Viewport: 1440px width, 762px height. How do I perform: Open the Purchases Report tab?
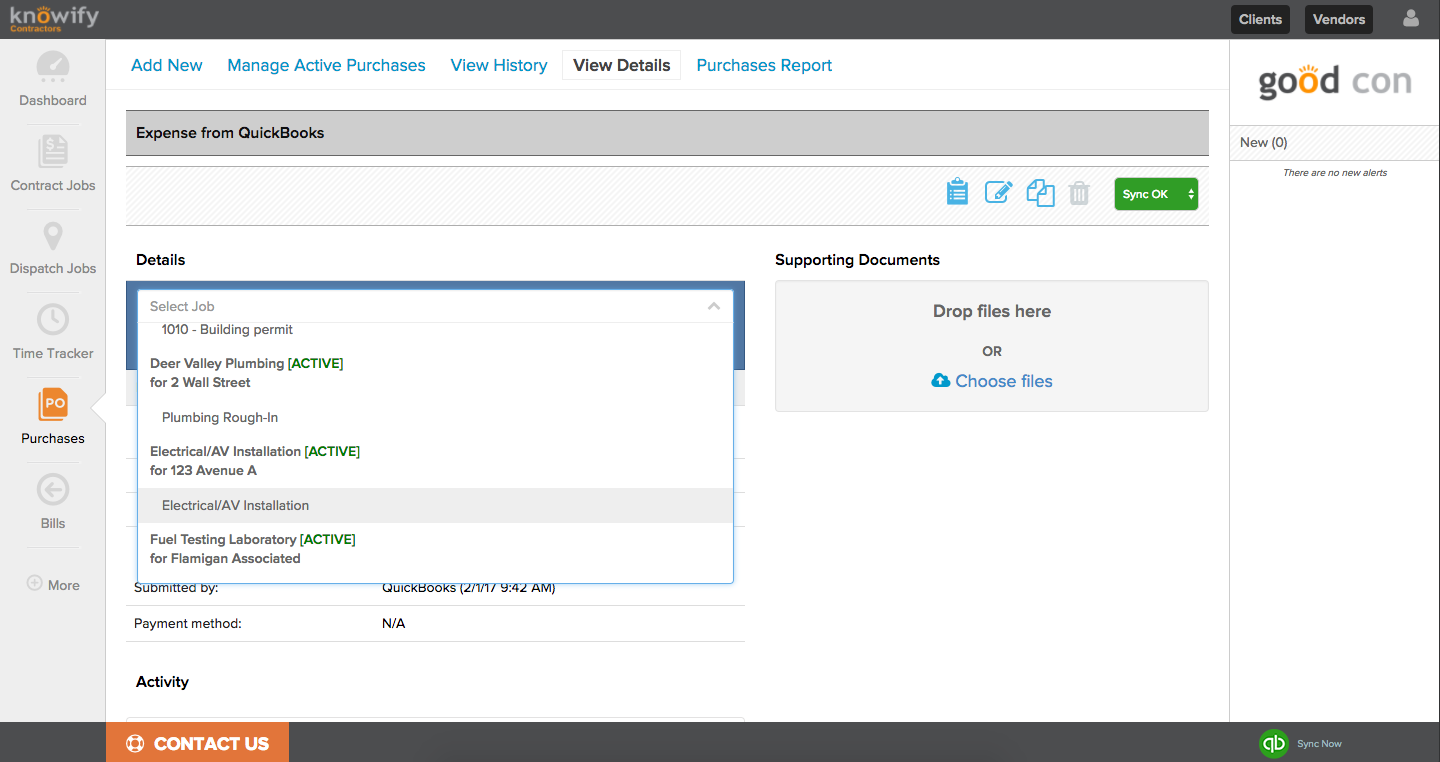[764, 65]
